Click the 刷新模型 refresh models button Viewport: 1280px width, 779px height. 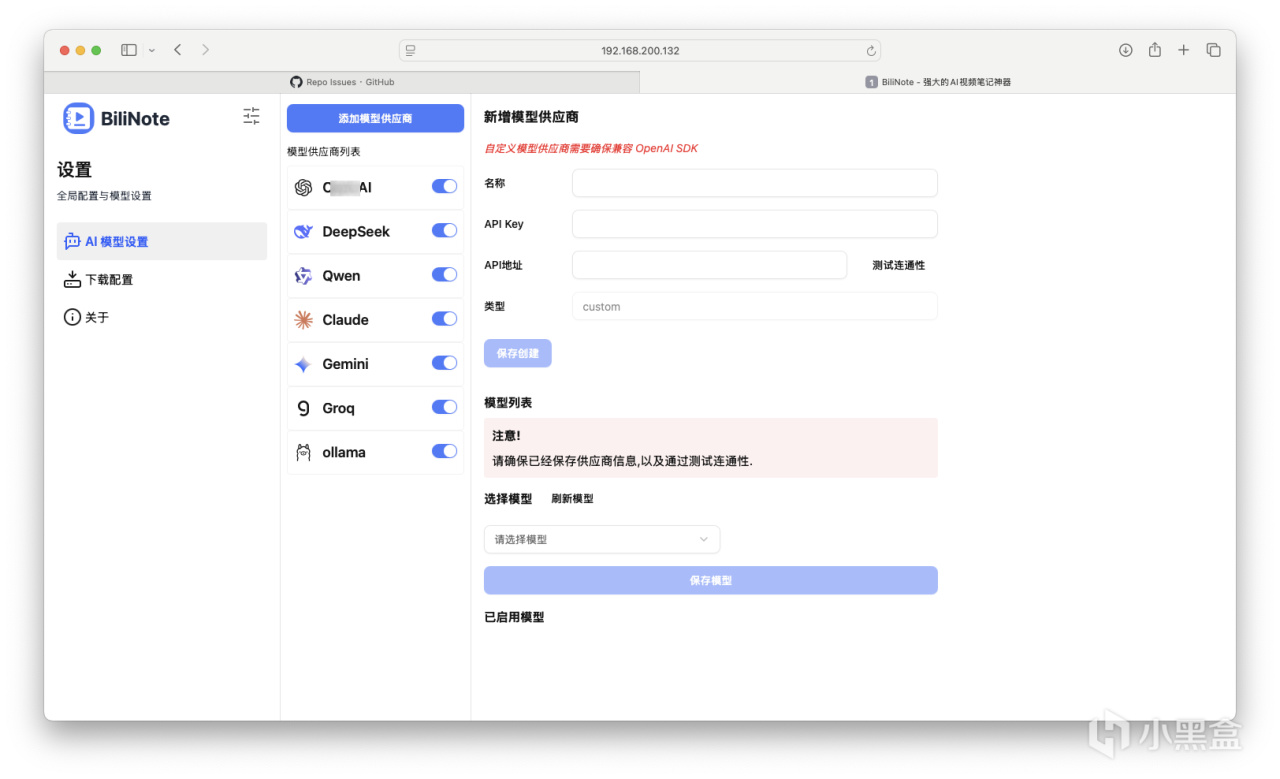point(572,498)
